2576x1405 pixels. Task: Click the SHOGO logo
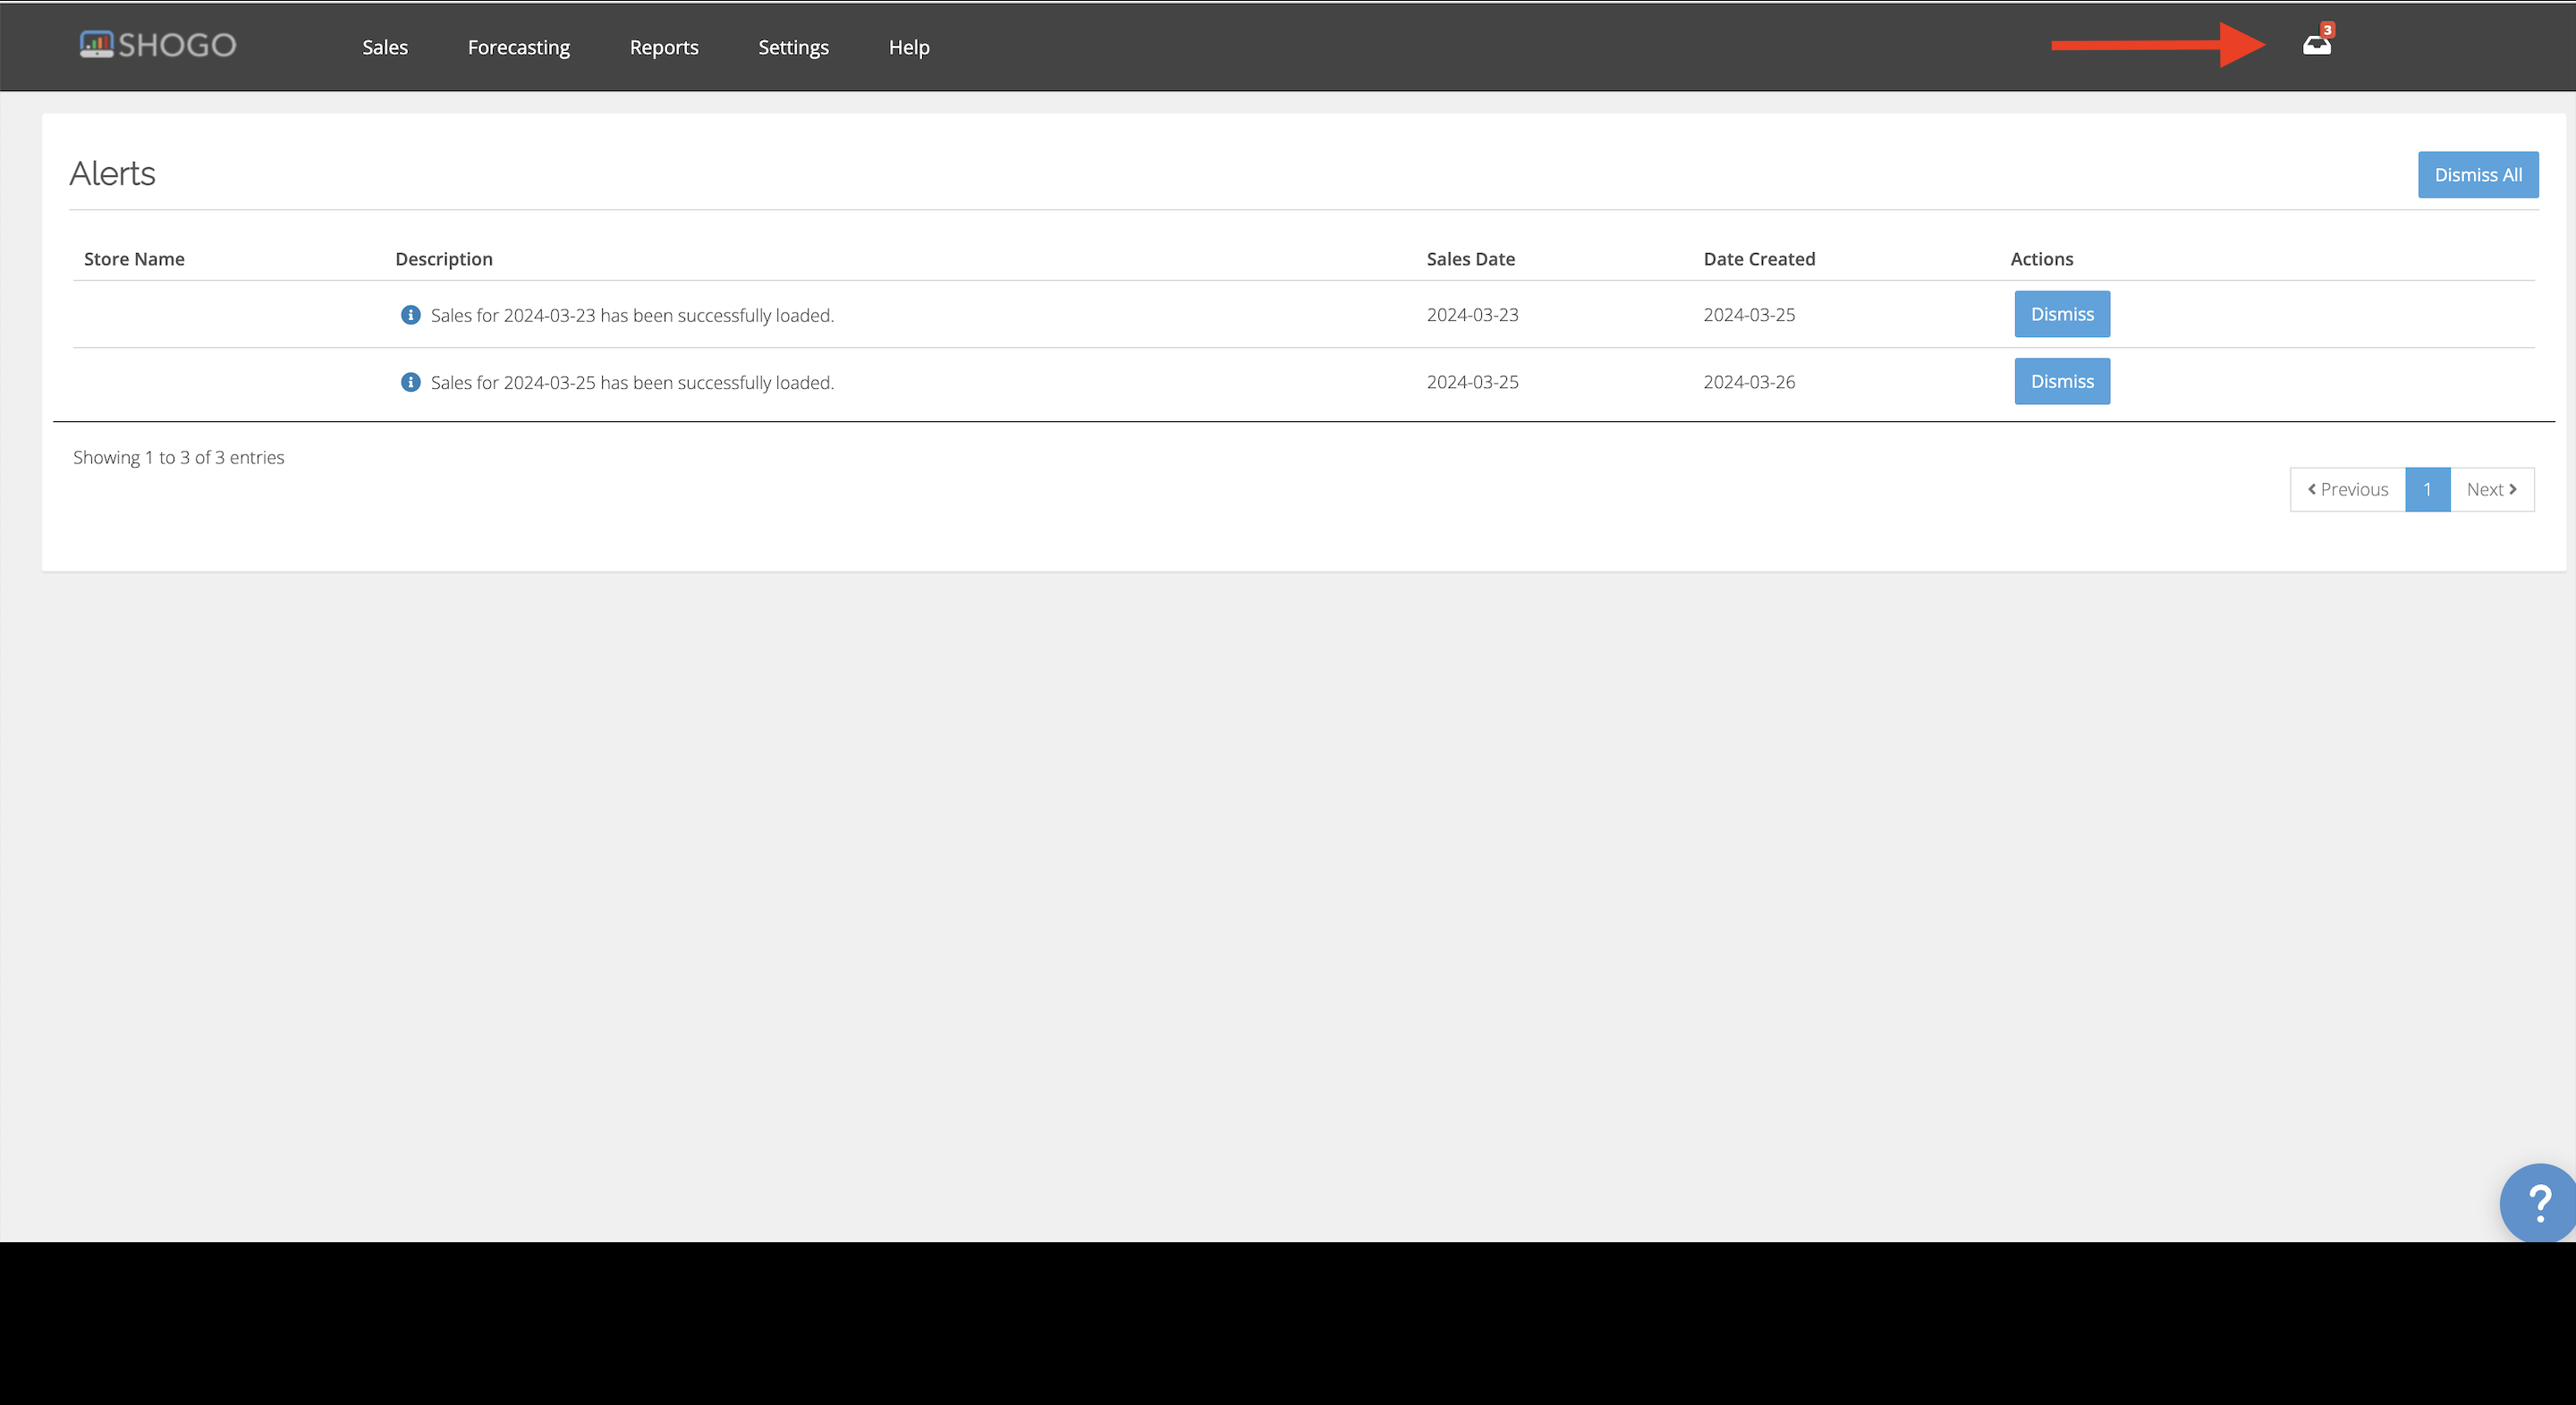(x=158, y=45)
